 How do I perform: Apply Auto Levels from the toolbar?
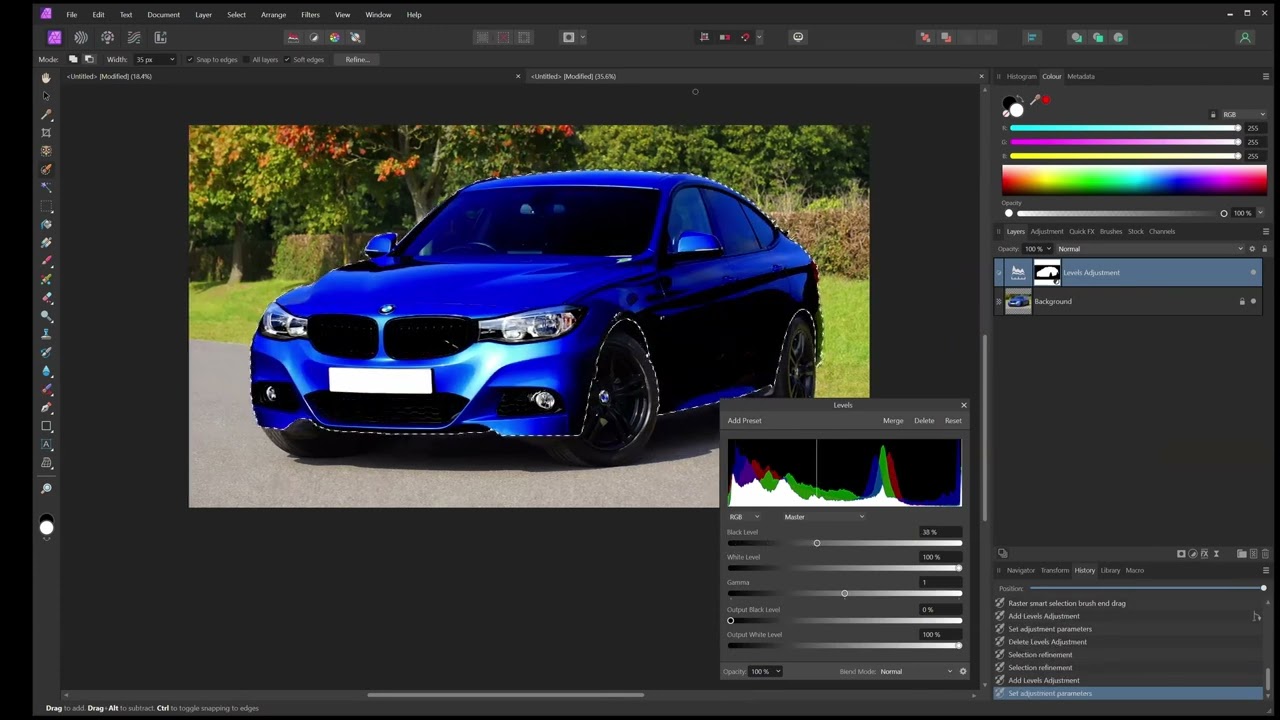pos(293,37)
